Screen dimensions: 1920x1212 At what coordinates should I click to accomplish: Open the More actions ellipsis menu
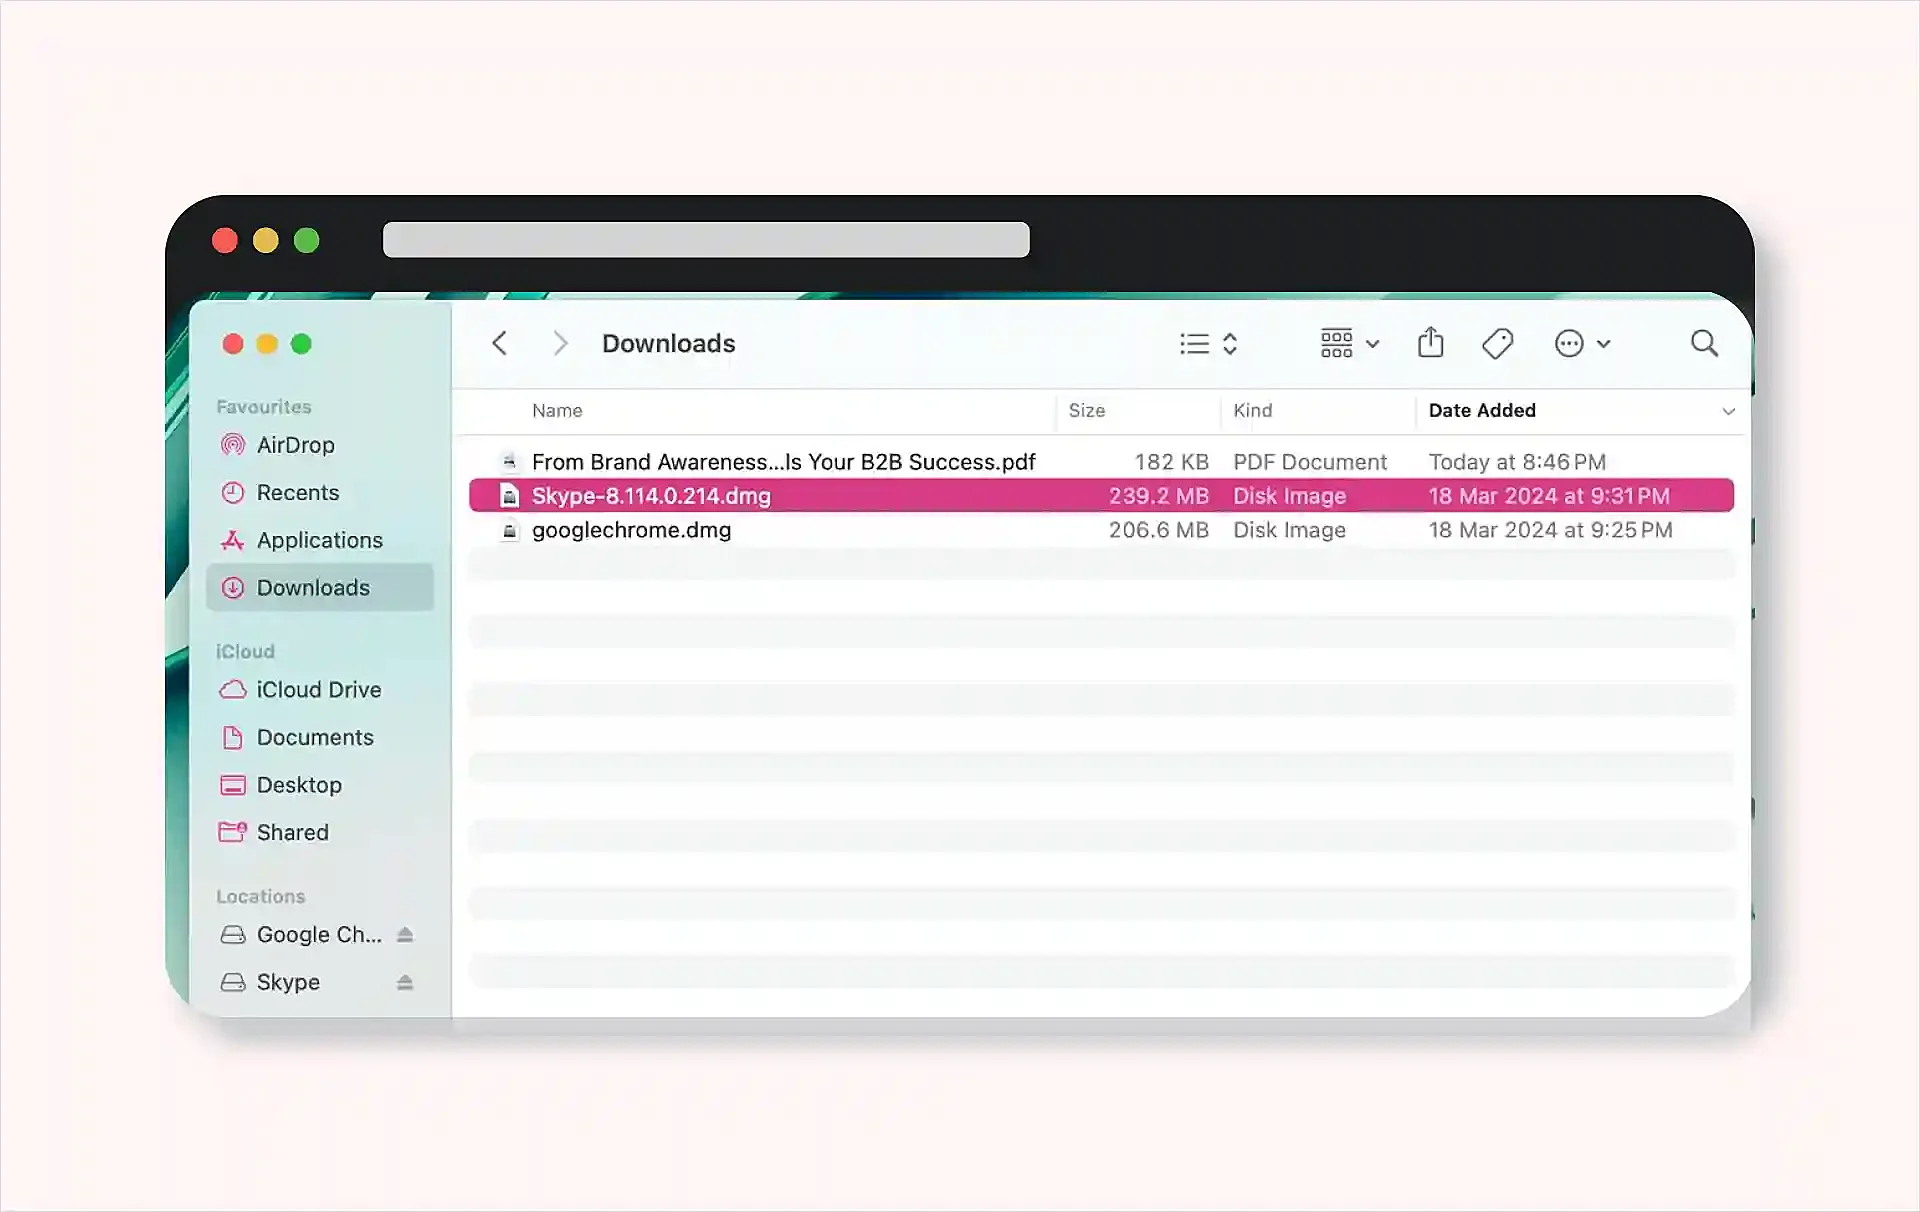coord(1582,344)
